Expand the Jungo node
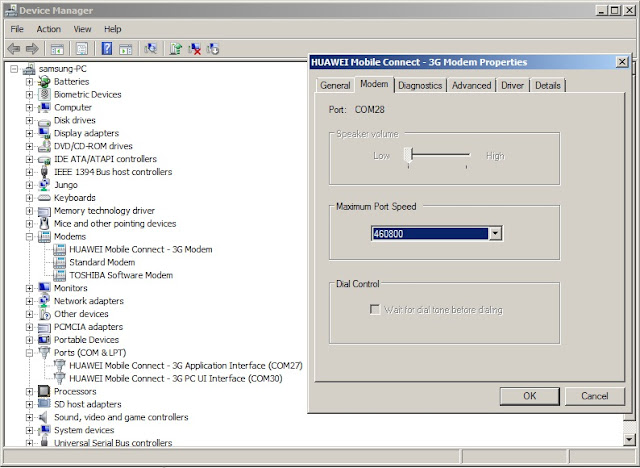 tap(29, 185)
